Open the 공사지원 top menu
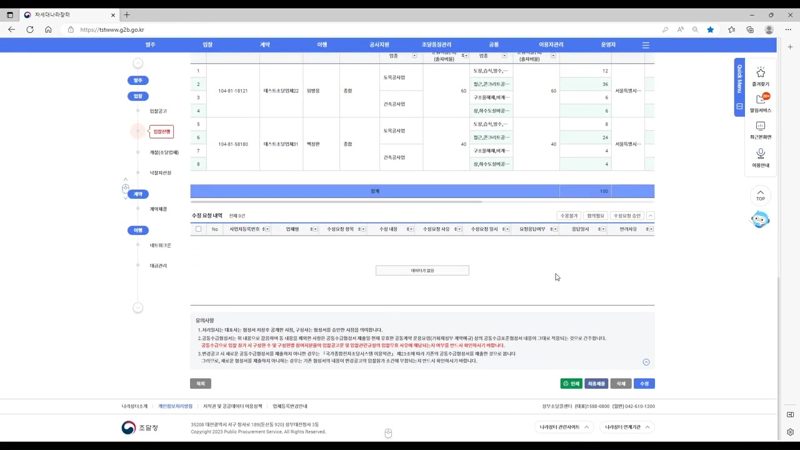800x450 pixels. [379, 45]
